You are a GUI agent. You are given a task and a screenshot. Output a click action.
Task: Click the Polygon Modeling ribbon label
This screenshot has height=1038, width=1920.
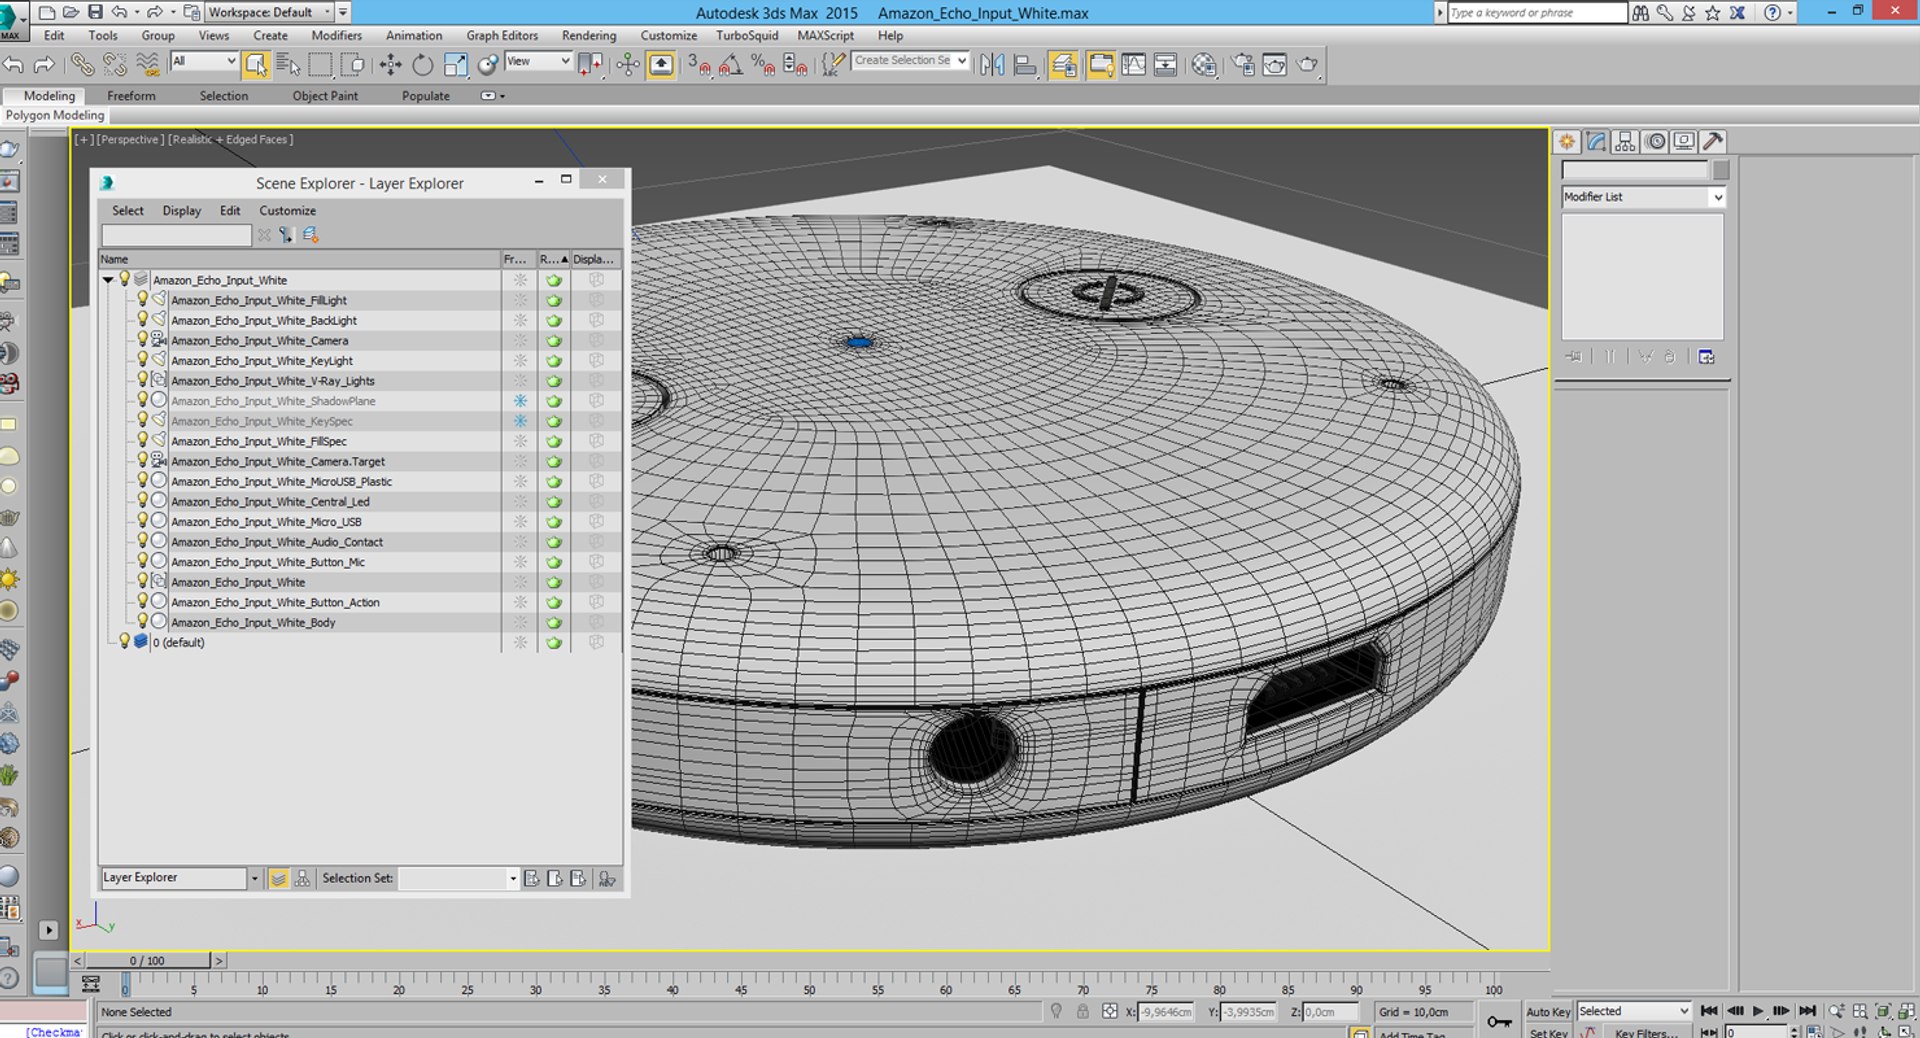click(x=55, y=115)
